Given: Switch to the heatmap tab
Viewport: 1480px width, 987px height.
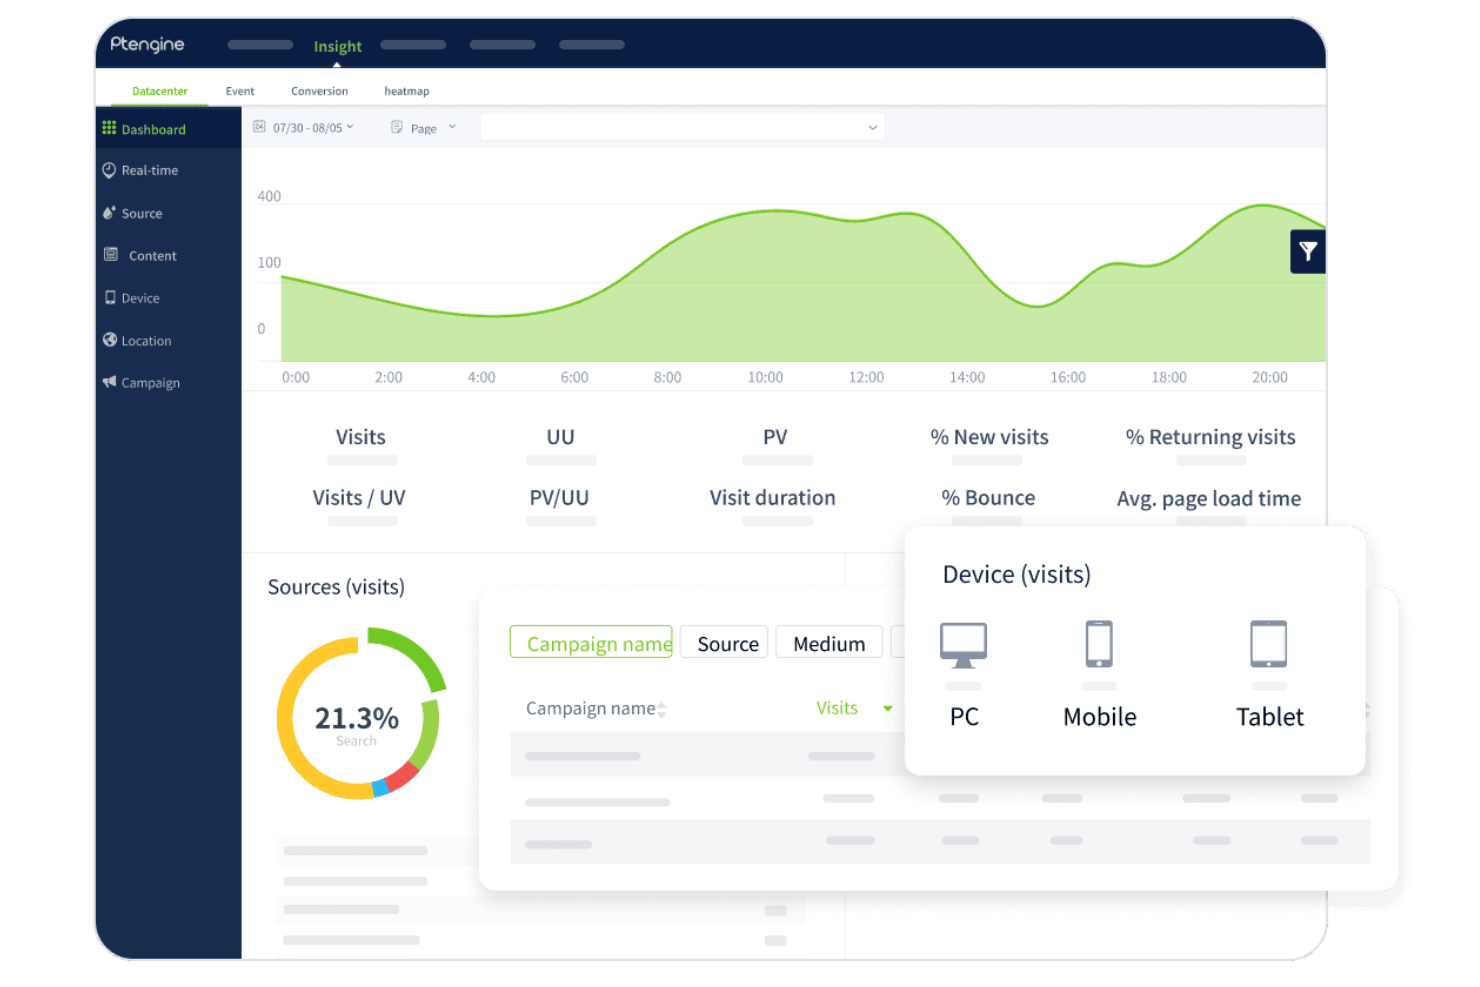Looking at the screenshot, I should click(x=406, y=91).
